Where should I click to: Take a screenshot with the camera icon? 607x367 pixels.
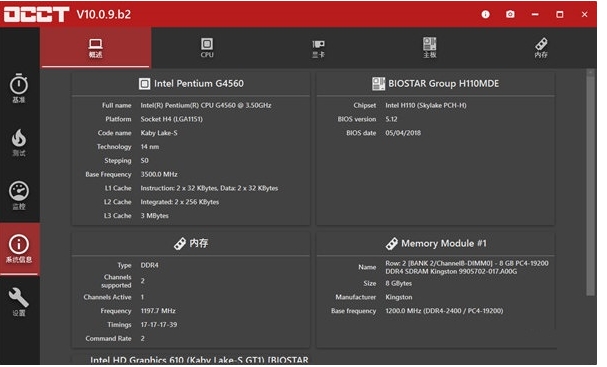click(510, 14)
